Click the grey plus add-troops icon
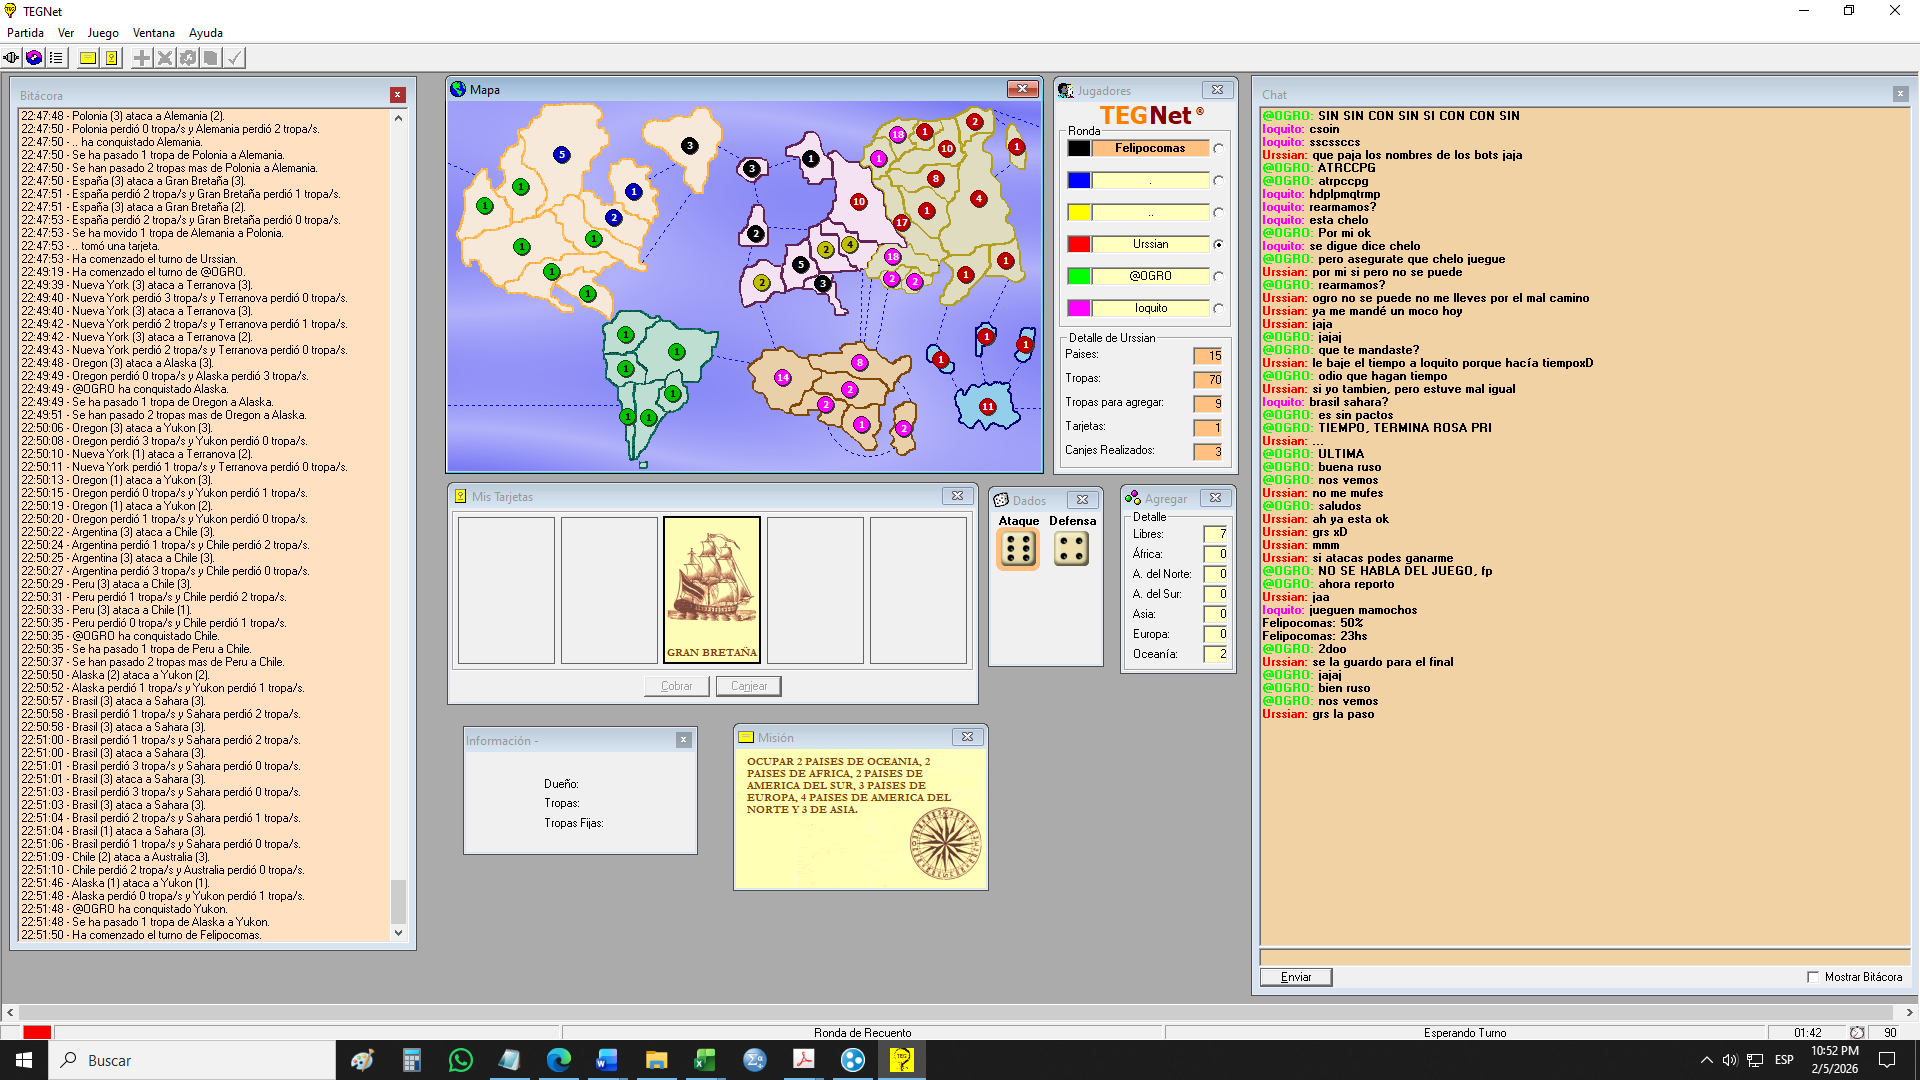1920x1080 pixels. (x=142, y=58)
